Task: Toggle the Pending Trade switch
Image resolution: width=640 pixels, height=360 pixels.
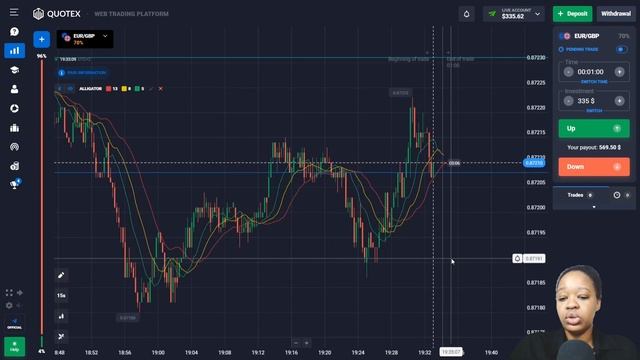Action: 621,49
